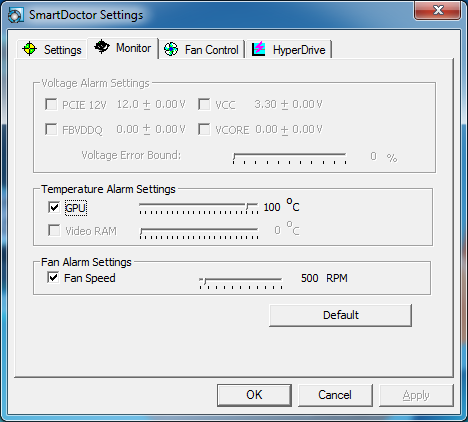Switch to the Fan Control tab

[x=201, y=50]
